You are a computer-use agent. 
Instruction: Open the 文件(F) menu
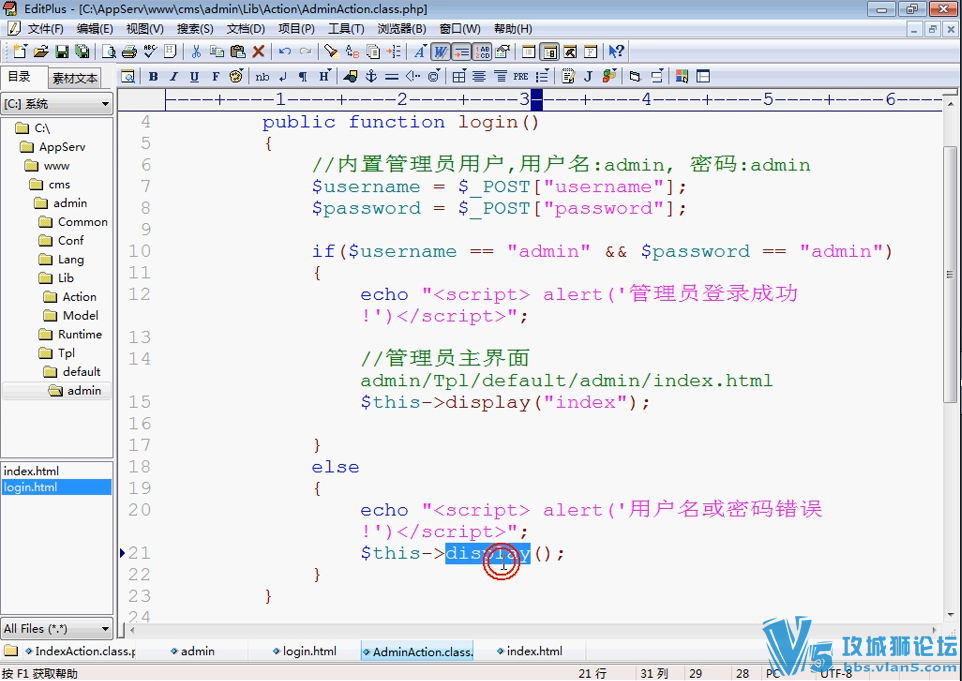click(45, 29)
